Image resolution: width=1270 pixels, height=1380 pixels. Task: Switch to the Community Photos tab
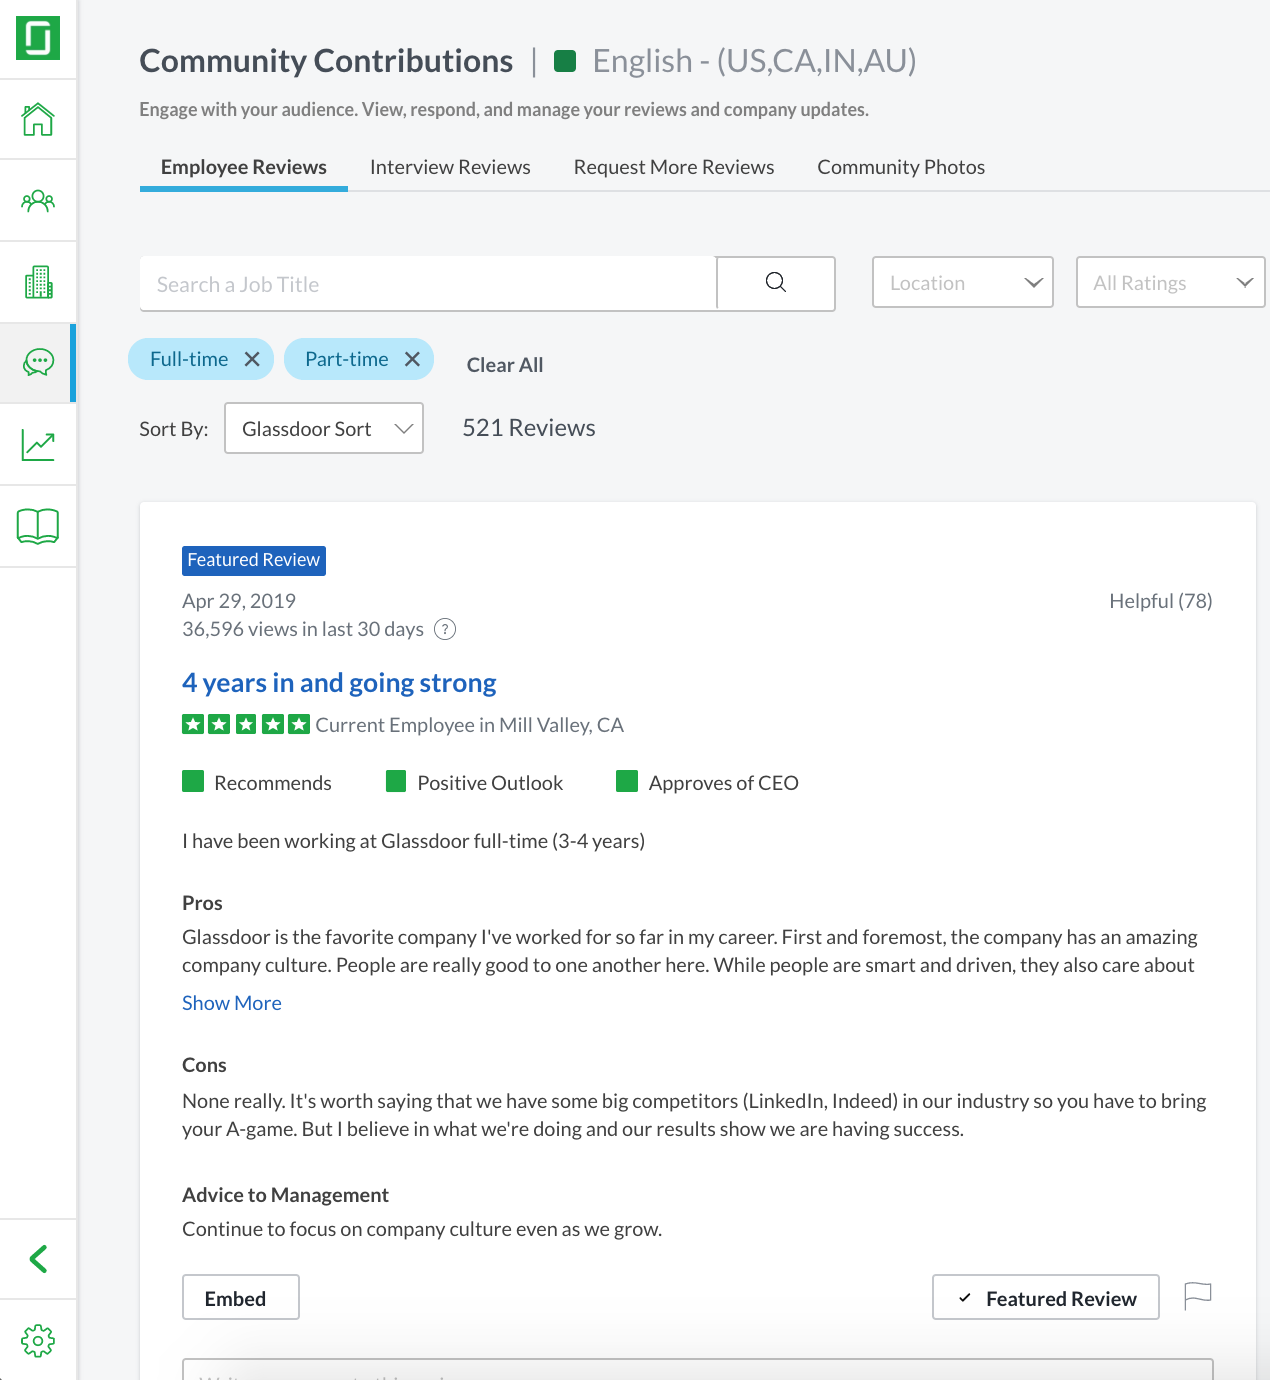pos(900,167)
